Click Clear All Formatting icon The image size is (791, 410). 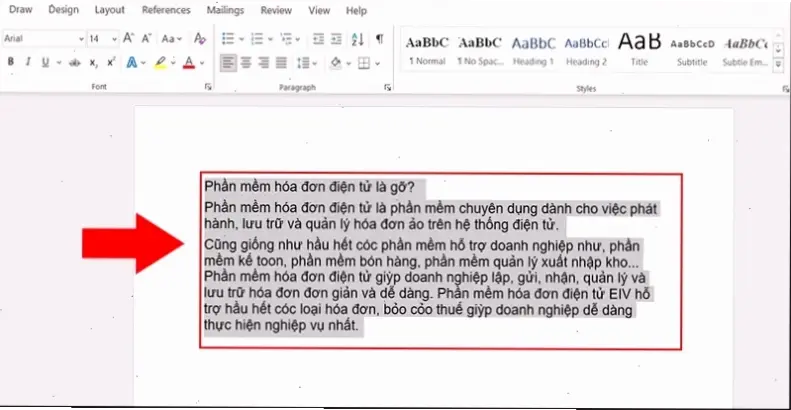[200, 38]
